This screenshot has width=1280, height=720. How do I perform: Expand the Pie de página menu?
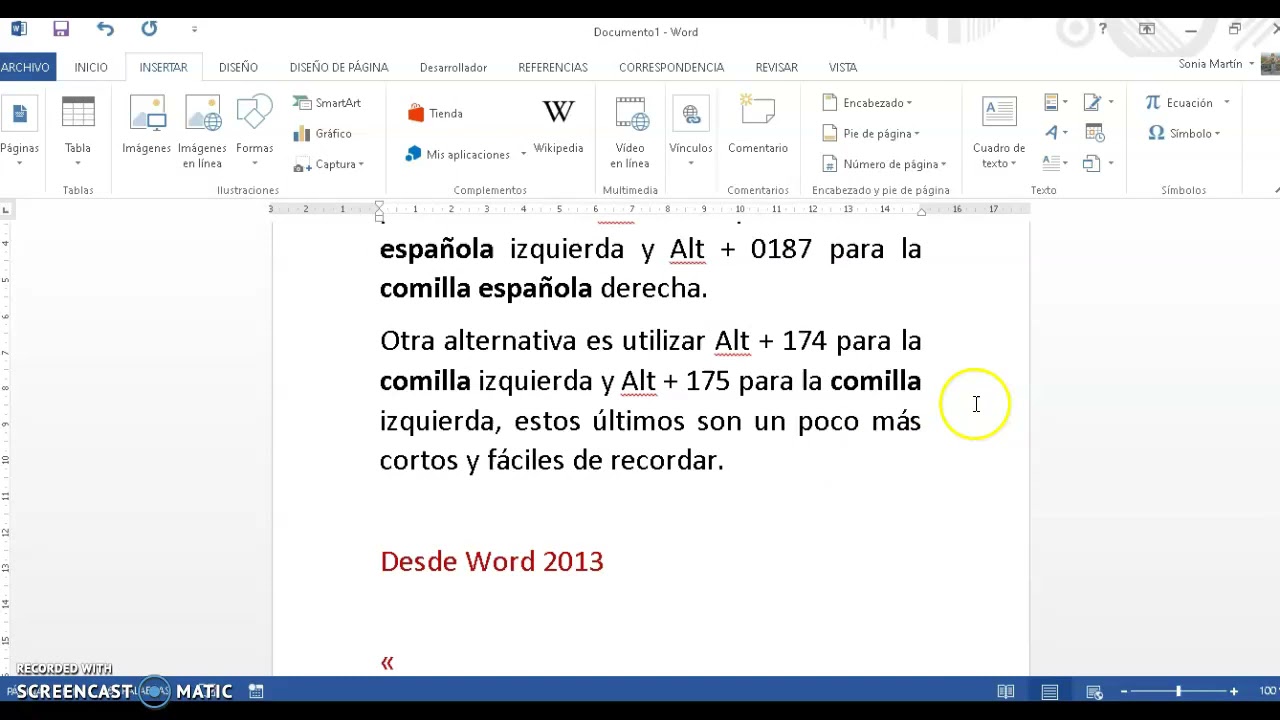871,133
